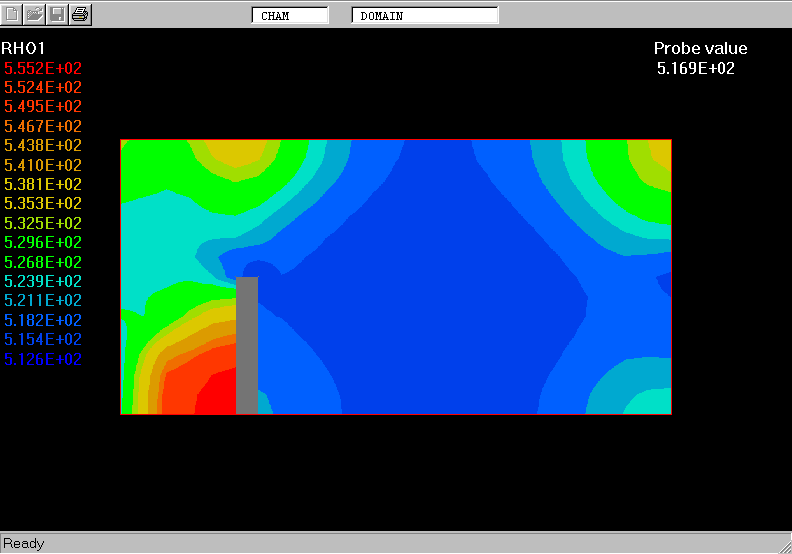Click the gray obstacle block in the plot
This screenshot has height=554, width=792.
(247, 345)
